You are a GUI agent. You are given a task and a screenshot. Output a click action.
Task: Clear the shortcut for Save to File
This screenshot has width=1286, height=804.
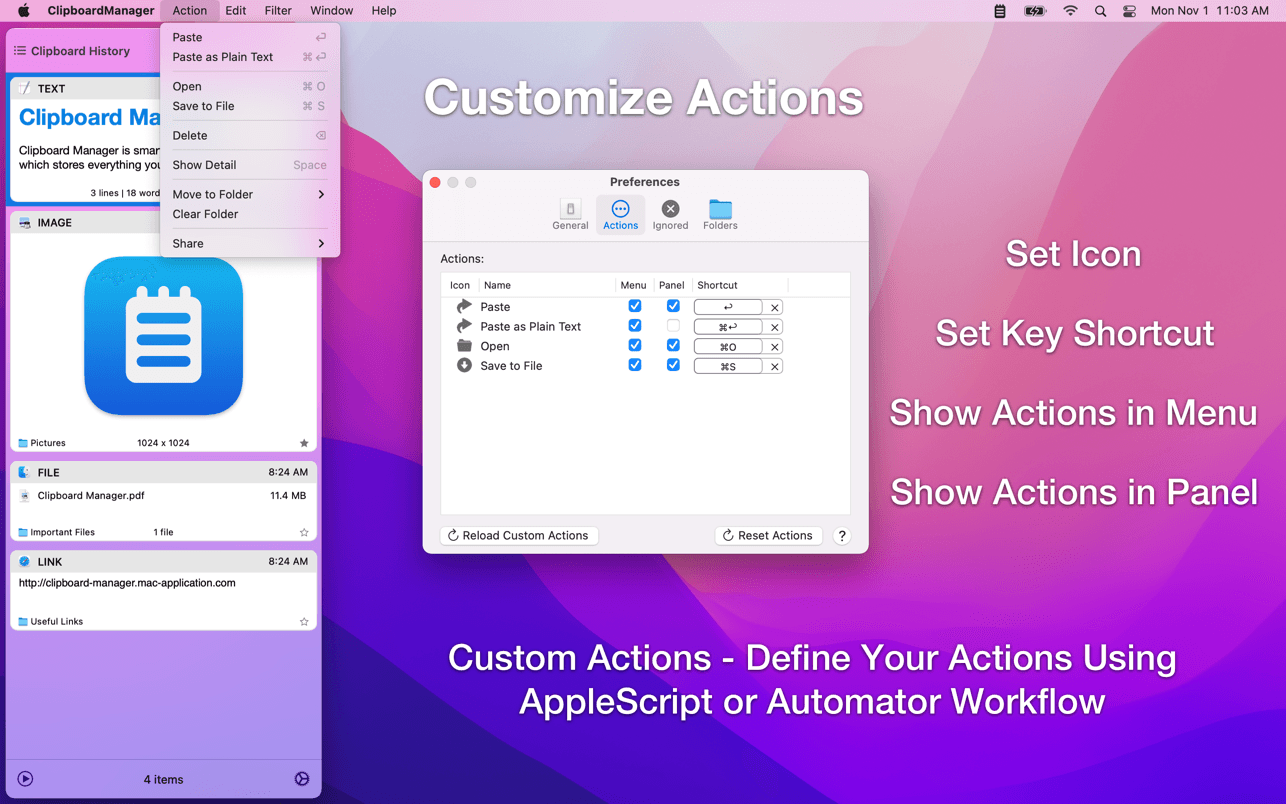point(774,367)
